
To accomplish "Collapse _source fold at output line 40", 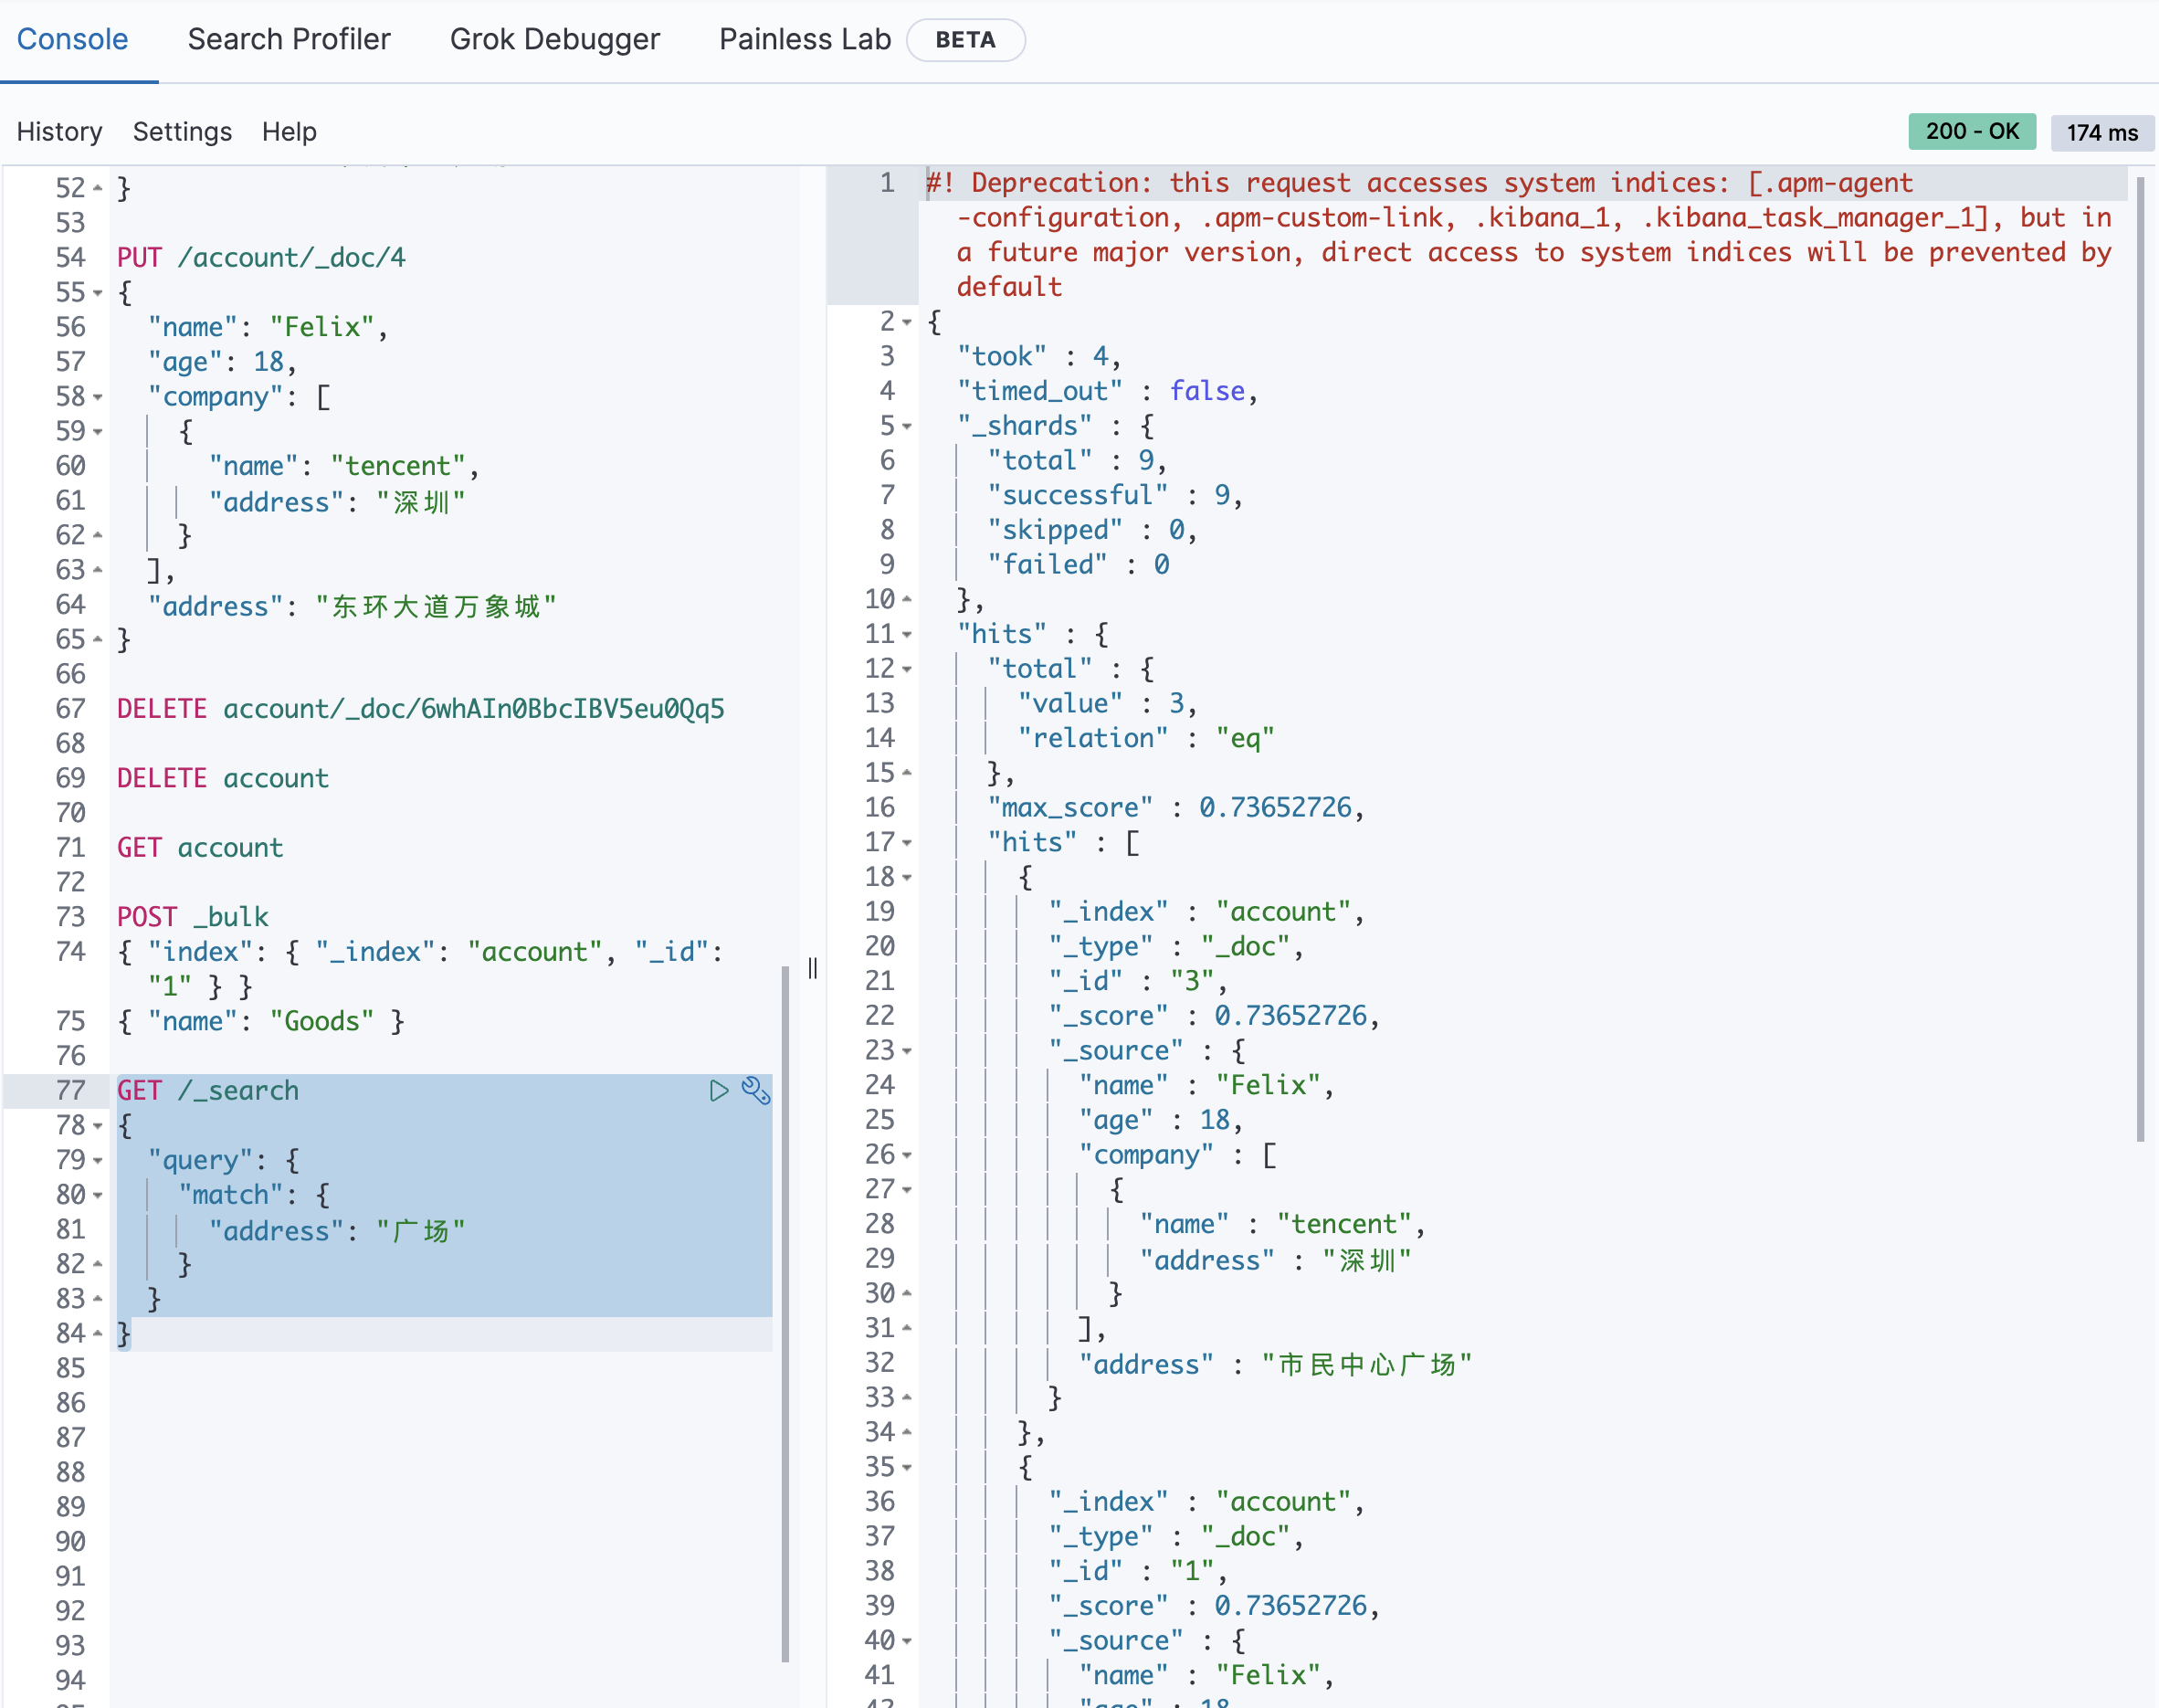I will pos(907,1641).
